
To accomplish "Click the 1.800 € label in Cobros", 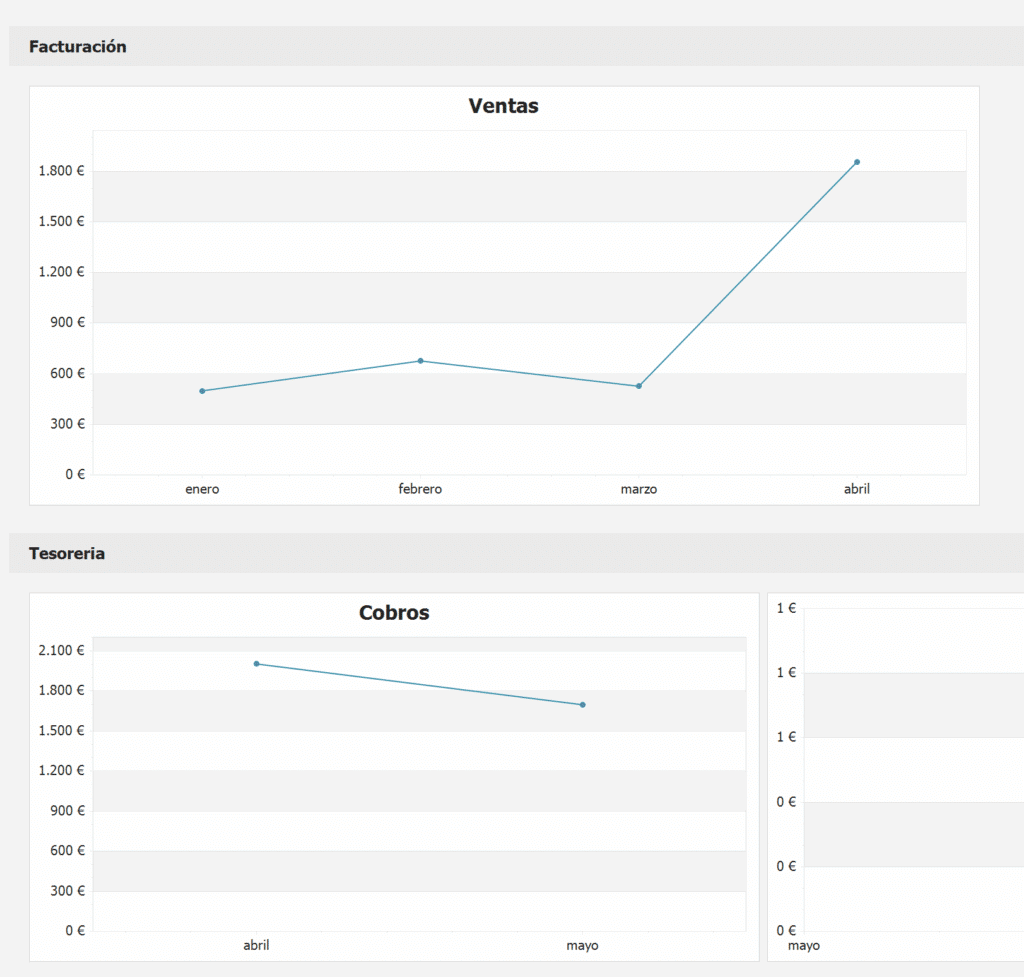I will tap(61, 690).
